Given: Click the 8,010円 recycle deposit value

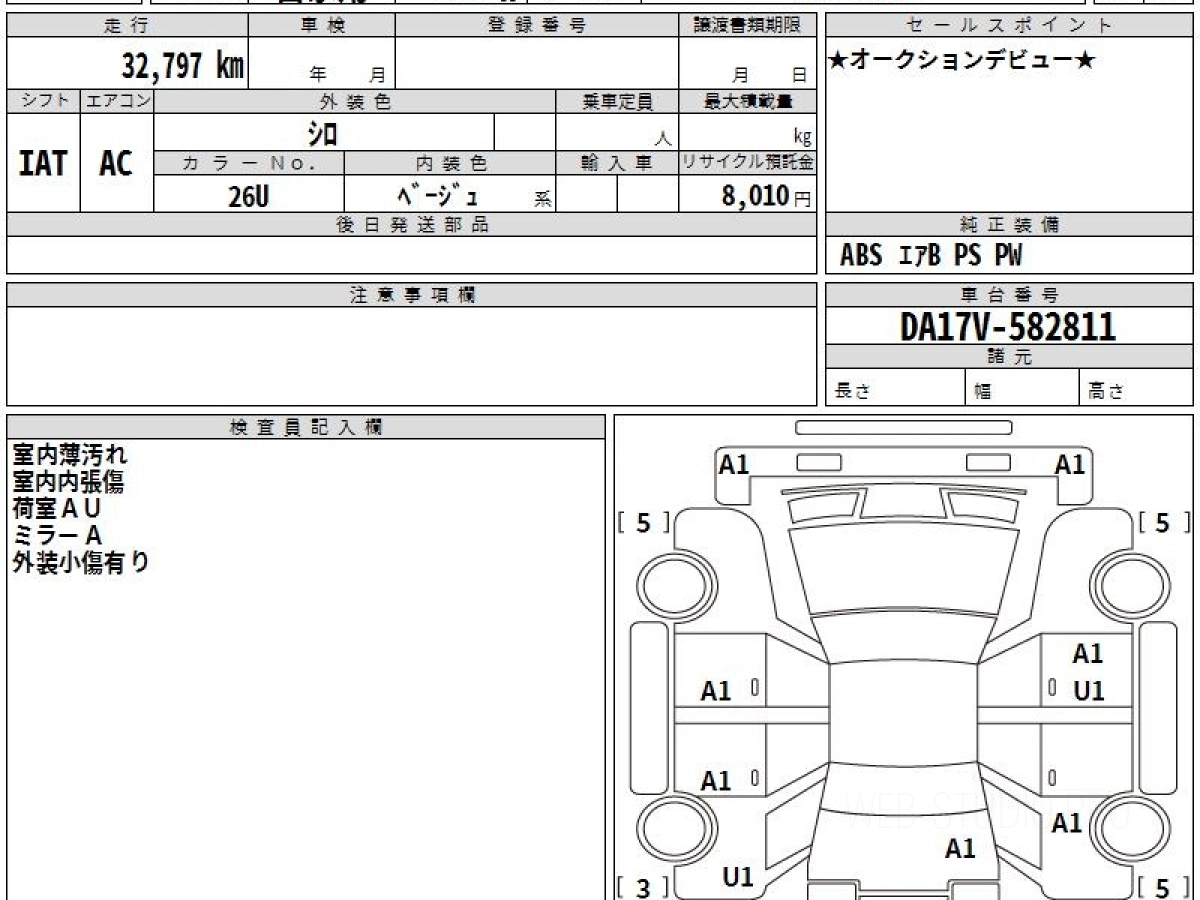Looking at the screenshot, I should (x=766, y=196).
